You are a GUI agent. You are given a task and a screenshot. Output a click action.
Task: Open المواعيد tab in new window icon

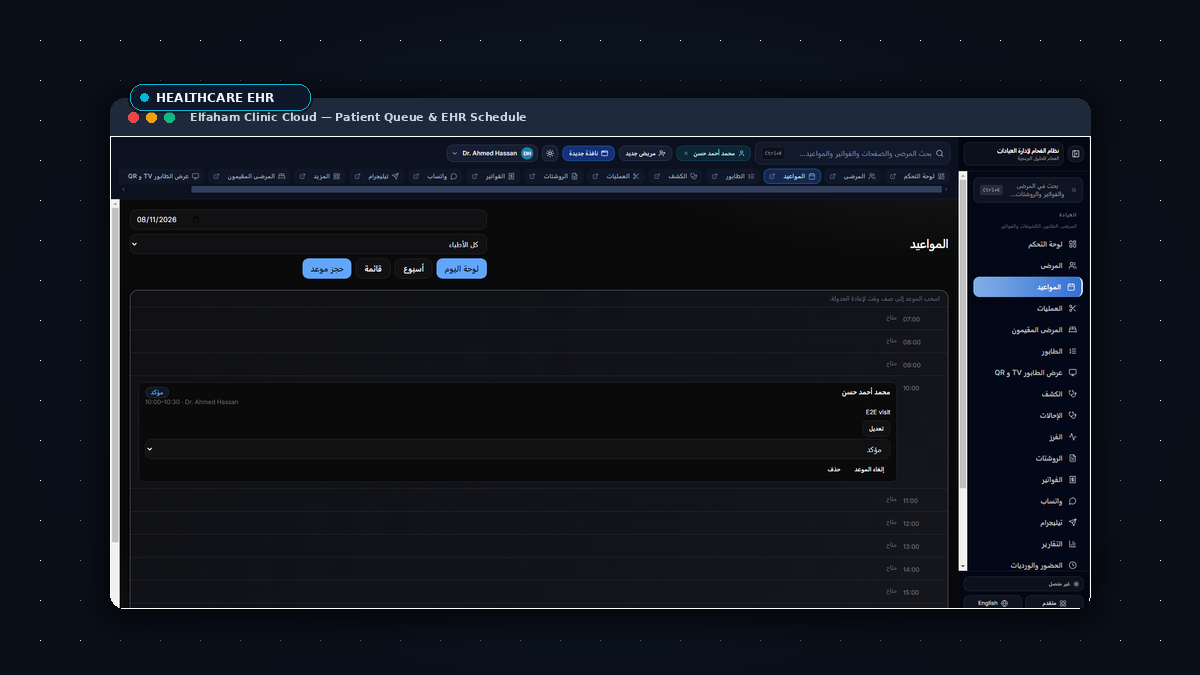pos(772,176)
